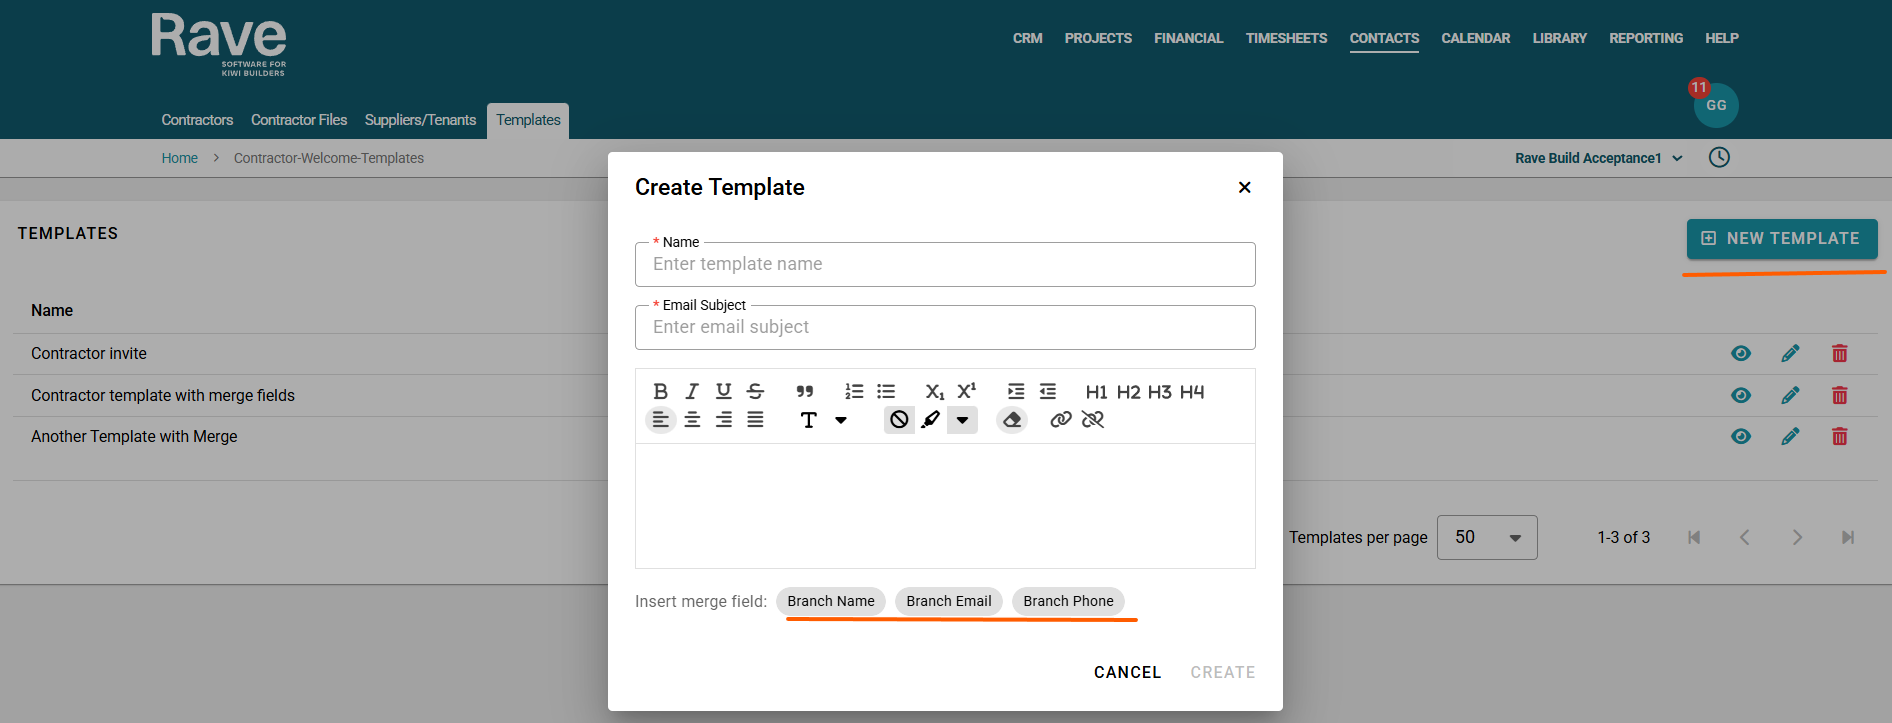Click the insert link icon
The image size is (1892, 723).
point(1061,420)
